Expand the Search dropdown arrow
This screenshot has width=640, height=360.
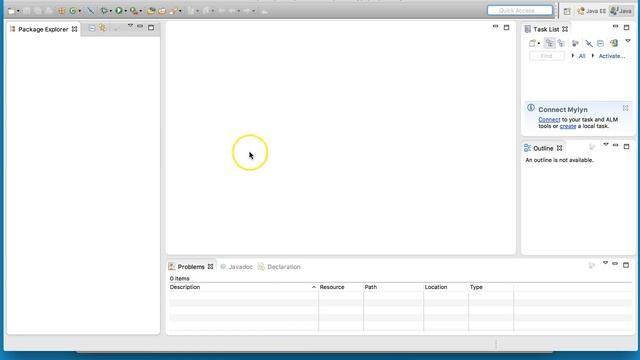180,11
